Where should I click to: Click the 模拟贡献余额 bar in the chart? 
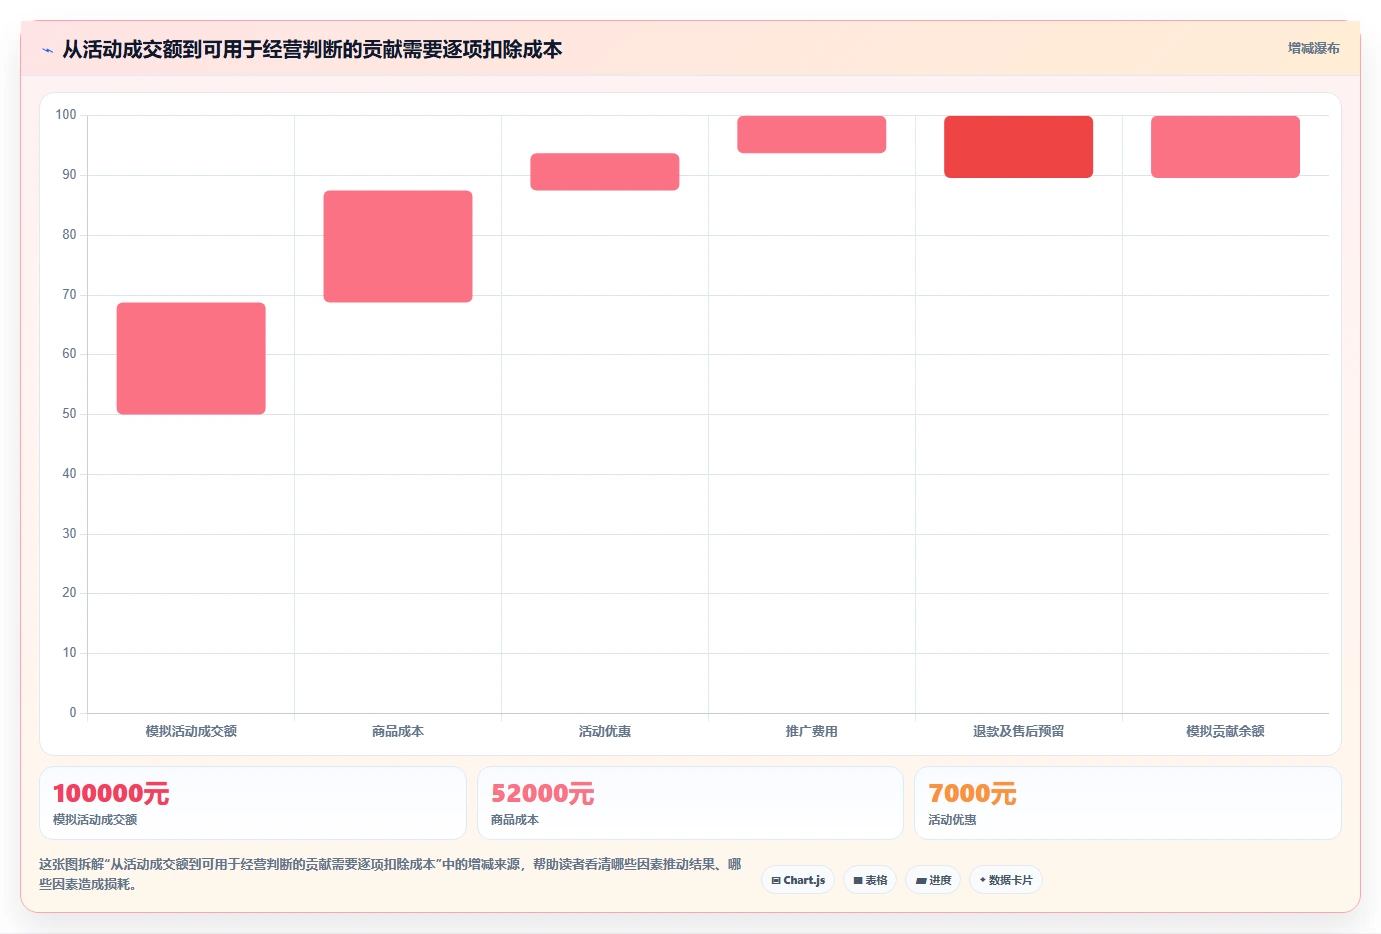(1226, 147)
